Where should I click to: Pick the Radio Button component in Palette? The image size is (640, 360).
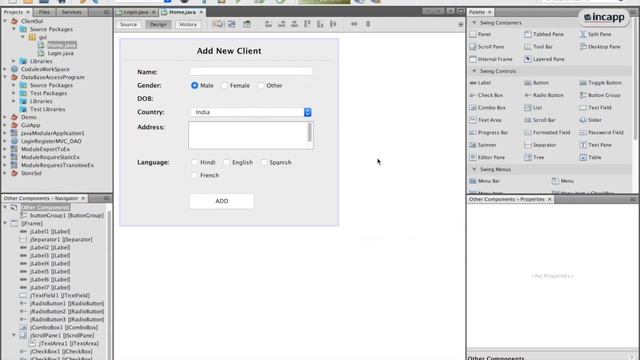(x=544, y=95)
